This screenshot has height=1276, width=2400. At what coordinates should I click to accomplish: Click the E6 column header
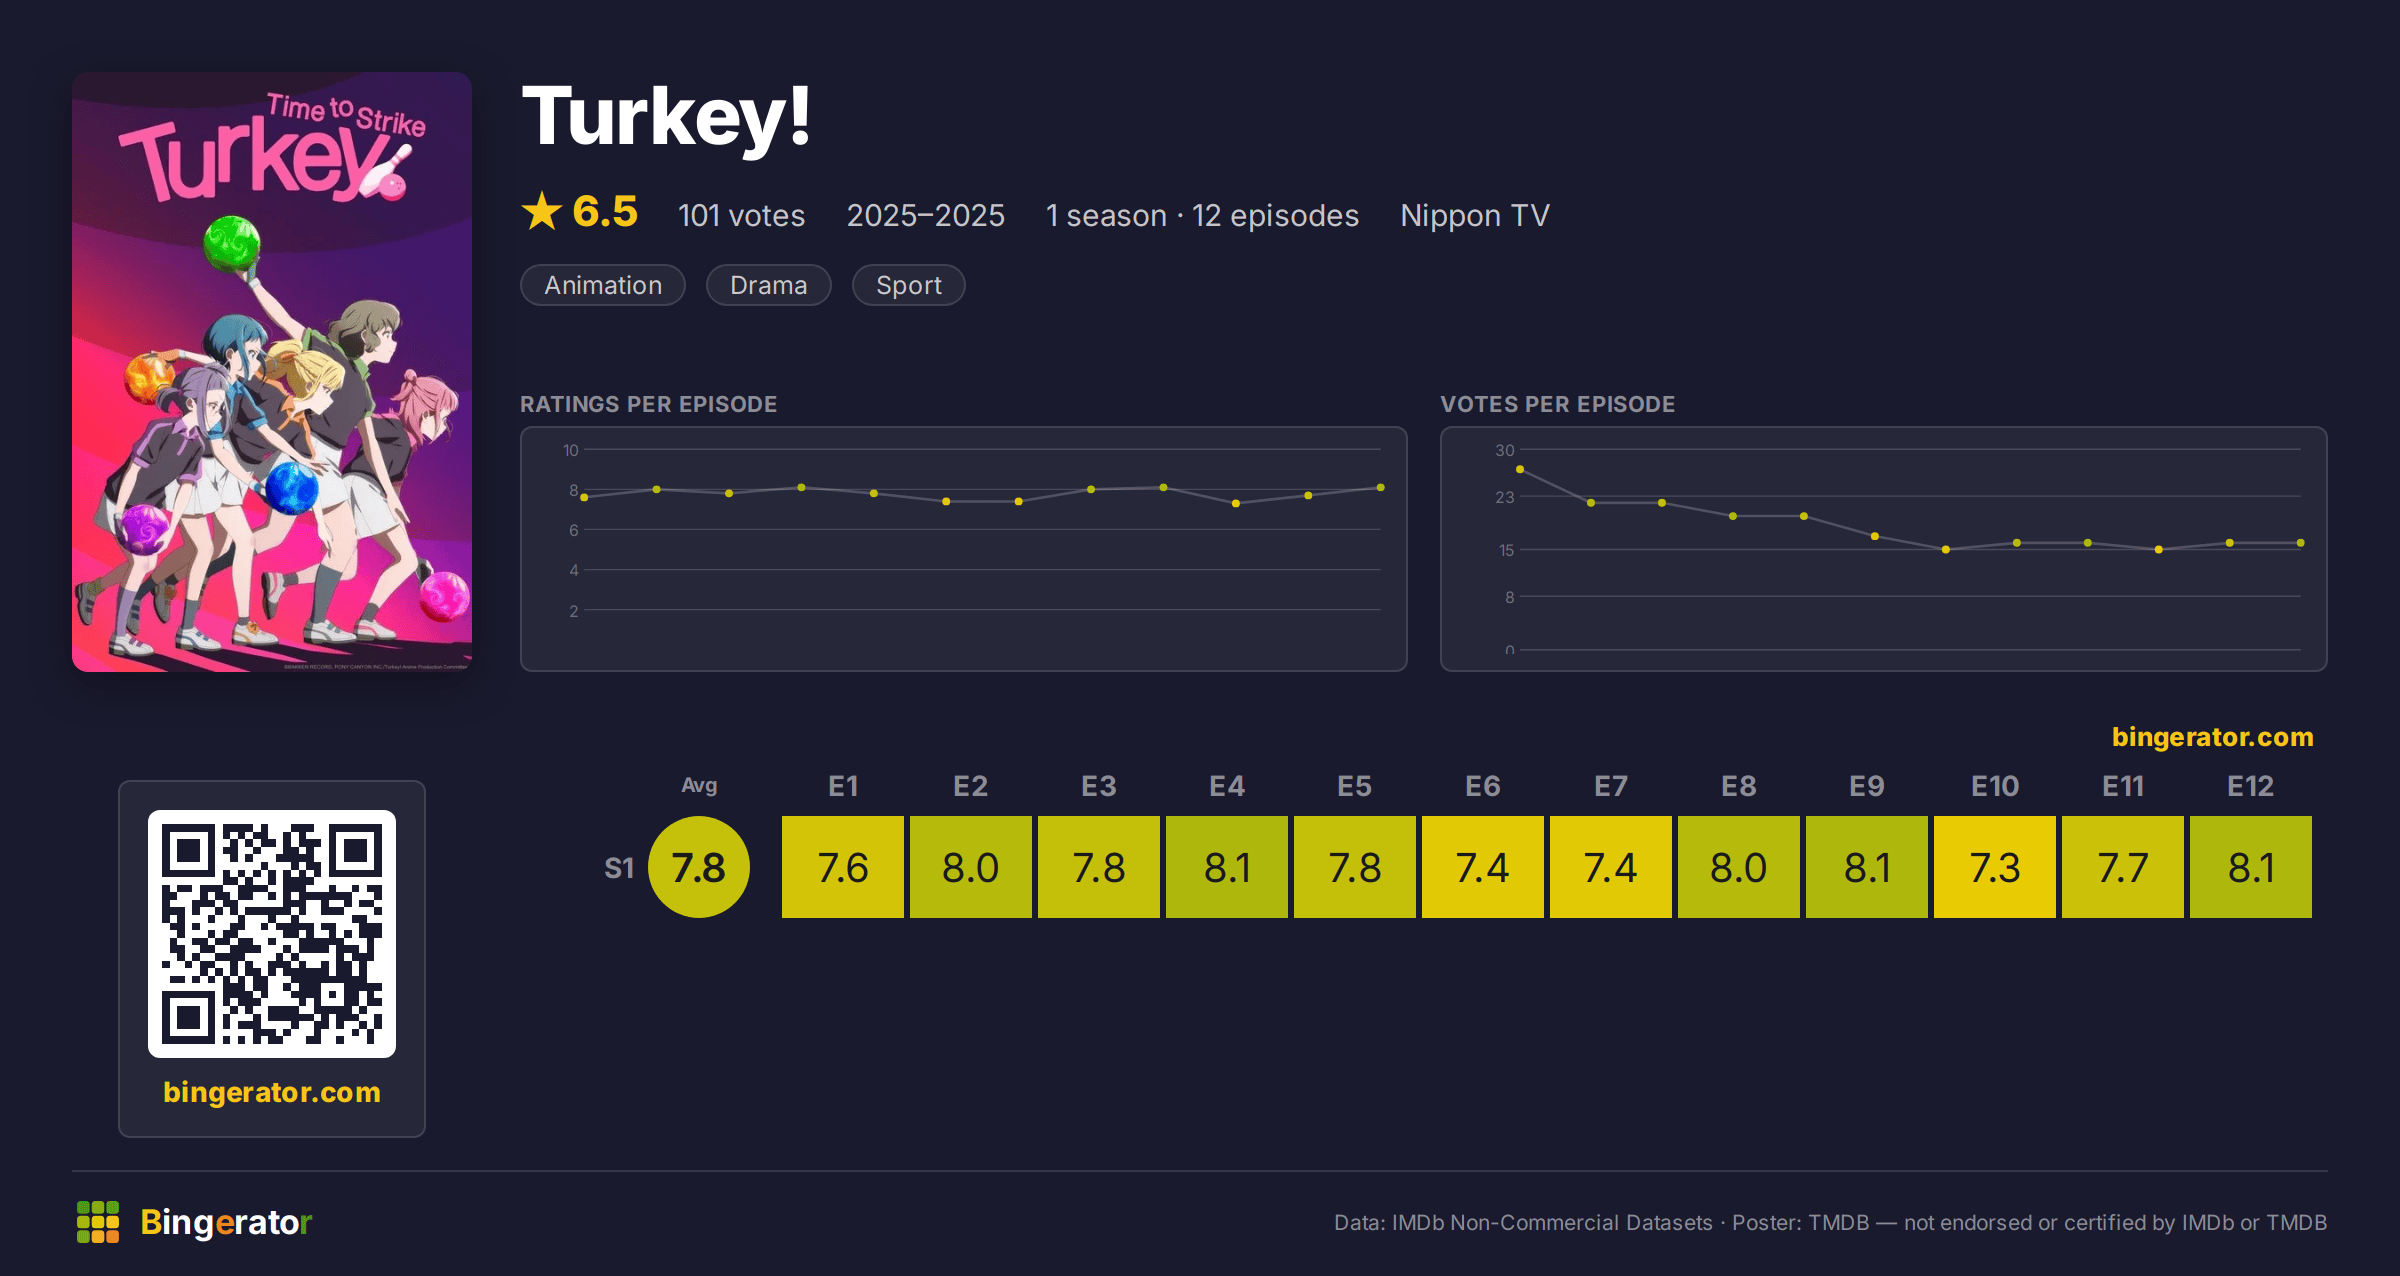coord(1483,786)
